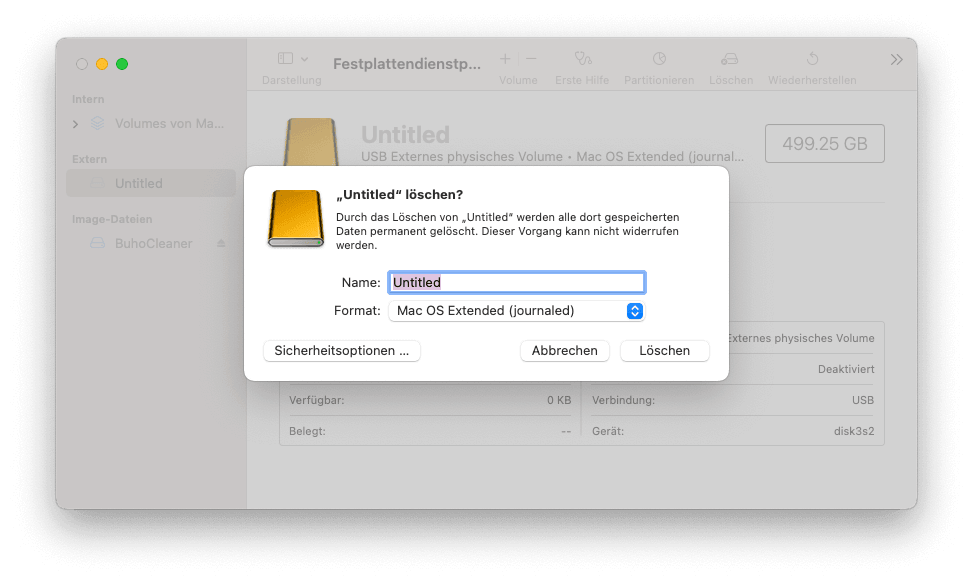Expand Volumes von Ma... in sidebar

point(76,124)
